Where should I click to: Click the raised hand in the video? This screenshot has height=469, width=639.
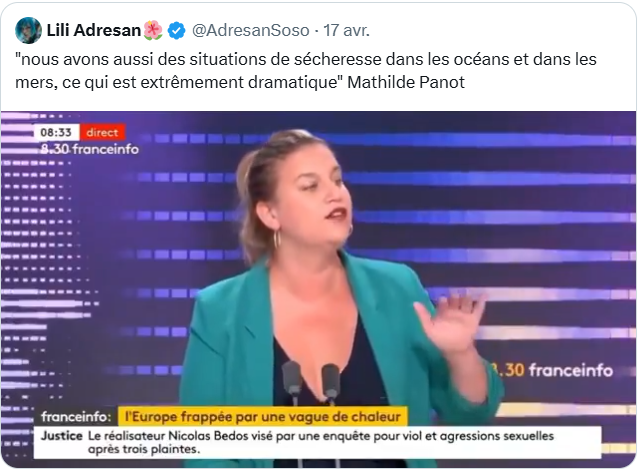pyautogui.click(x=450, y=322)
